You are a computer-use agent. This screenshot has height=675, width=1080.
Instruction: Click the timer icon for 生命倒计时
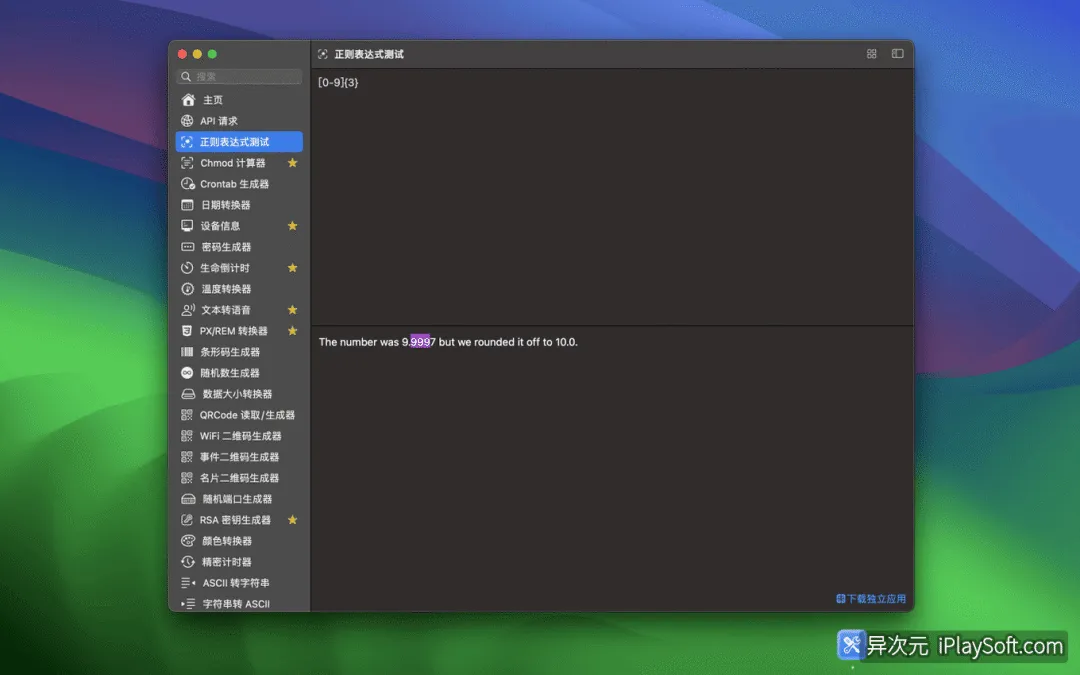pos(187,268)
